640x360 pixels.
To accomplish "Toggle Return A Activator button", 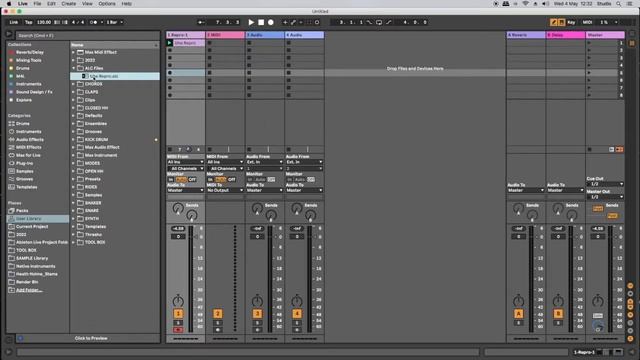I will pos(518,313).
